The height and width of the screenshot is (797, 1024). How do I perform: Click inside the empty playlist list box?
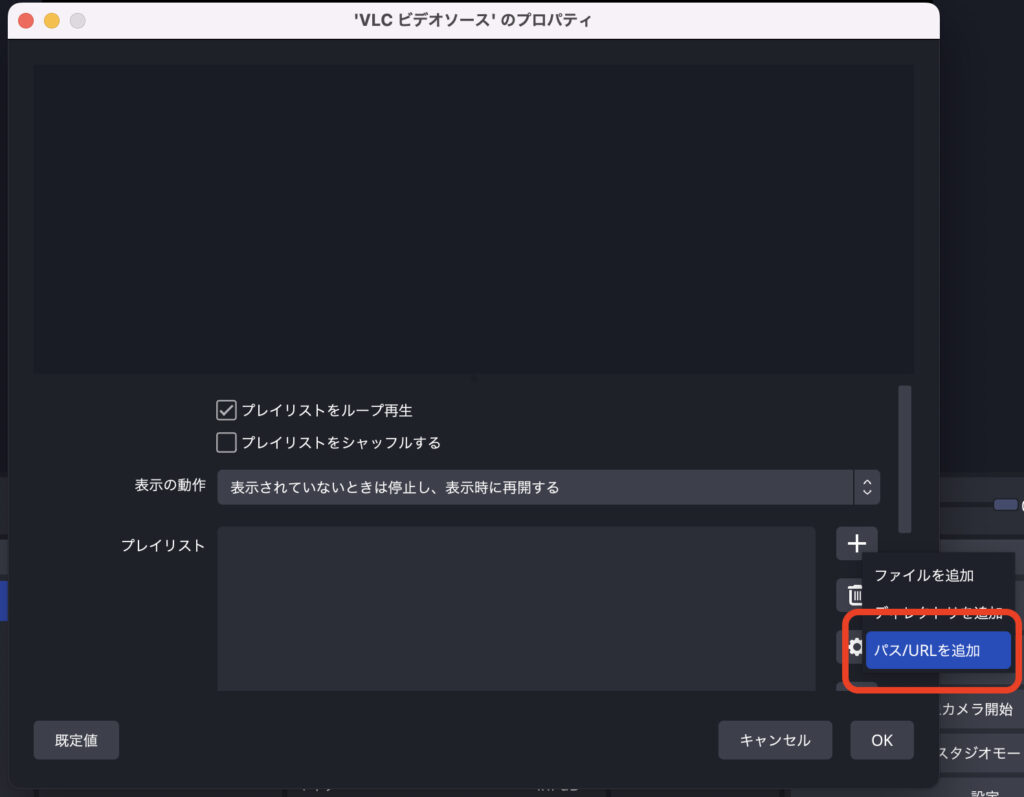(x=516, y=608)
